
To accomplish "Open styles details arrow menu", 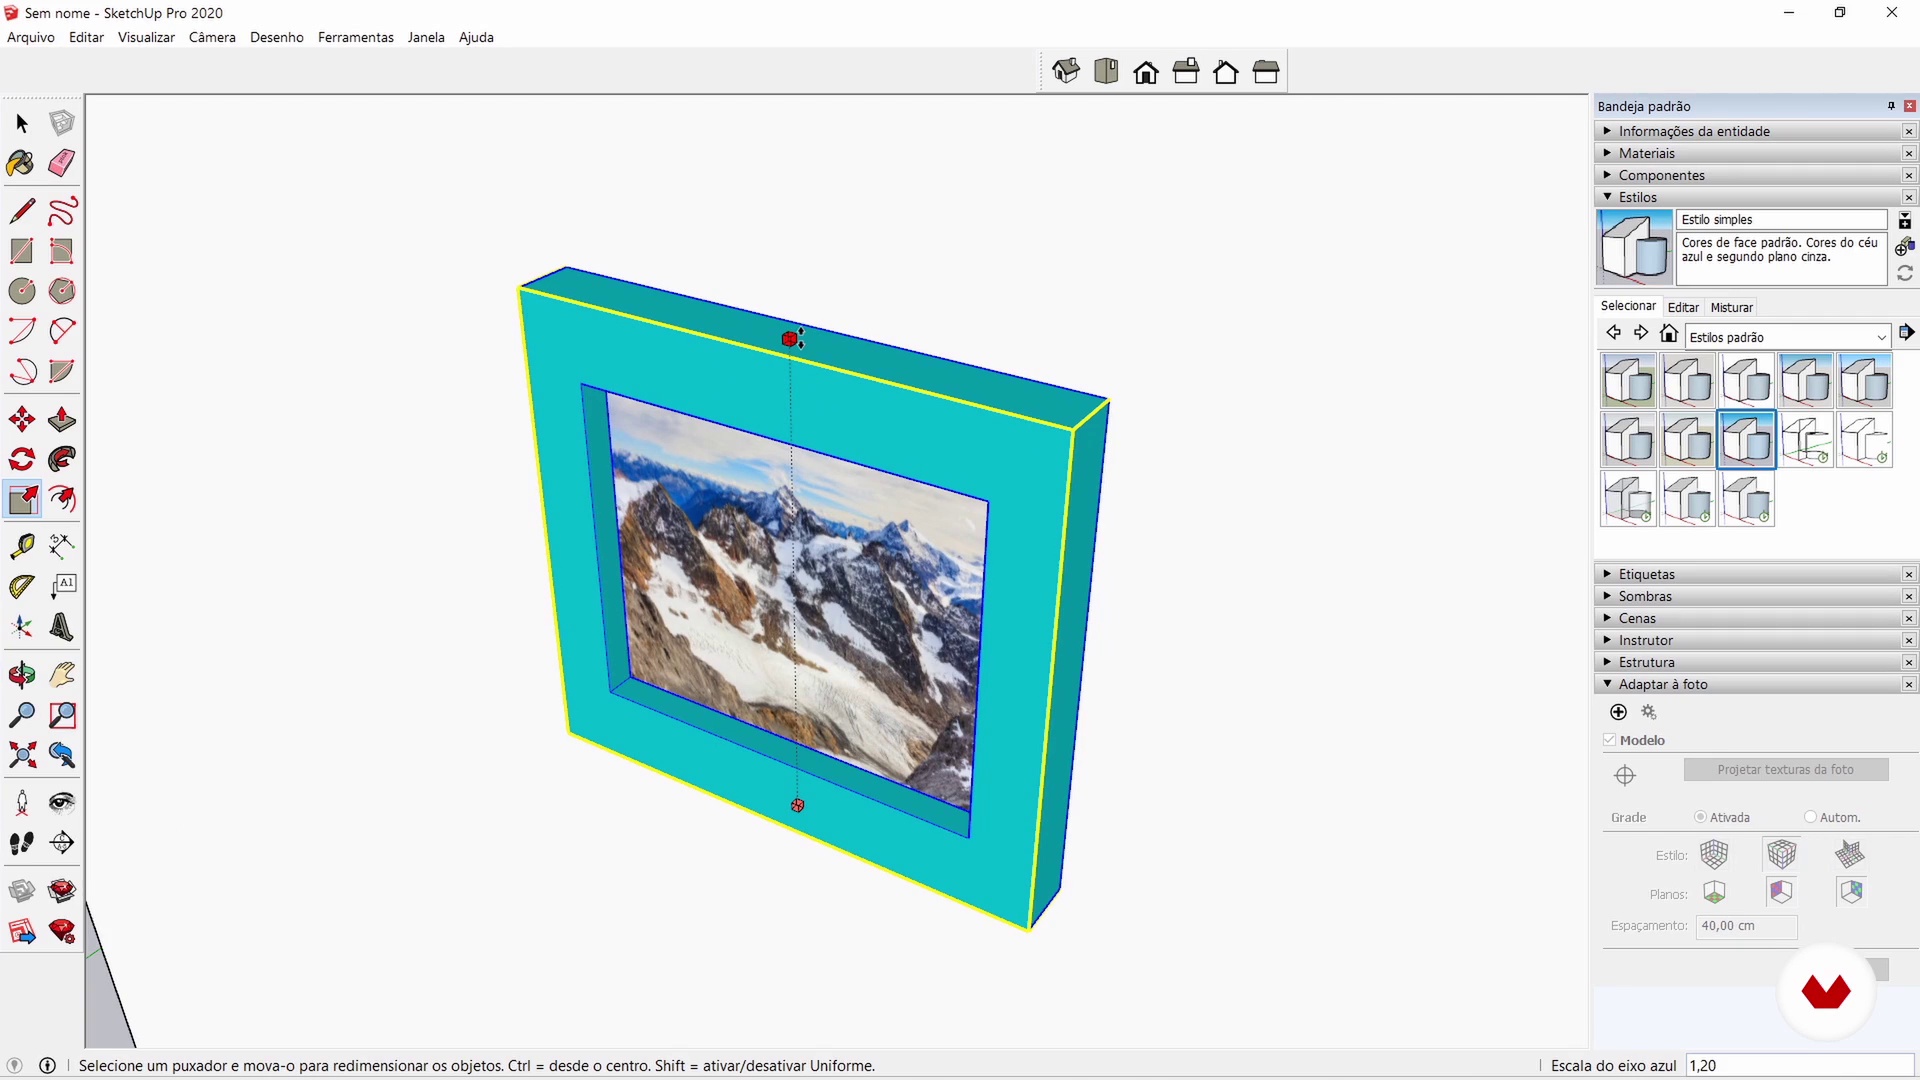I will point(1906,332).
